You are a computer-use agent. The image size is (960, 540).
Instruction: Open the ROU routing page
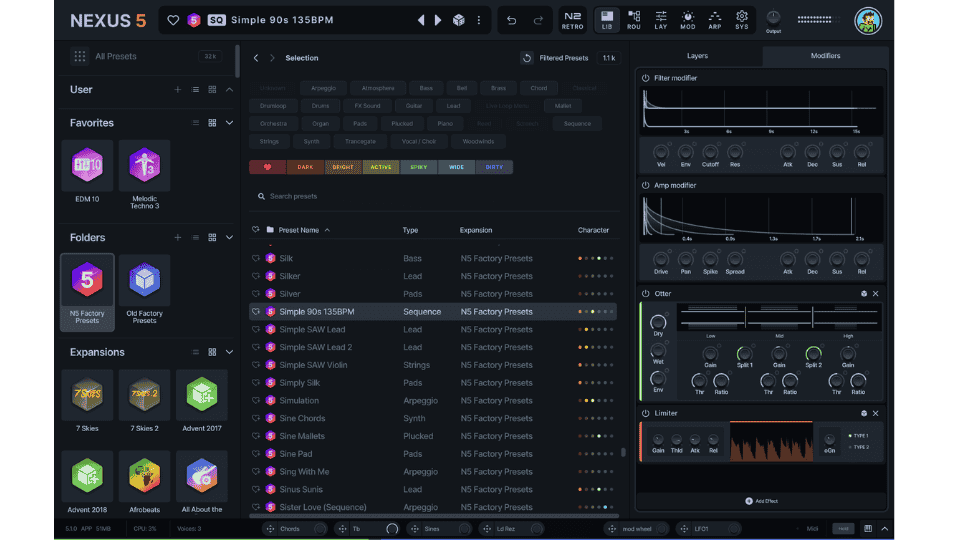[634, 20]
